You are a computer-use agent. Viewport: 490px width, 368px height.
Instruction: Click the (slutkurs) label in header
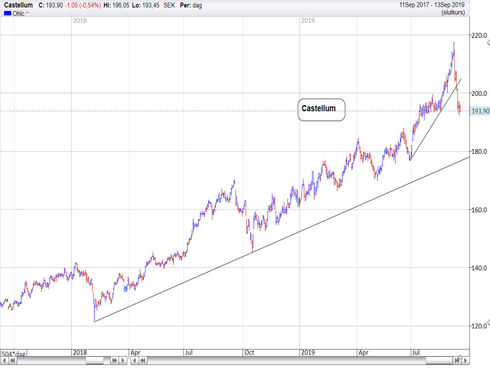(x=453, y=13)
